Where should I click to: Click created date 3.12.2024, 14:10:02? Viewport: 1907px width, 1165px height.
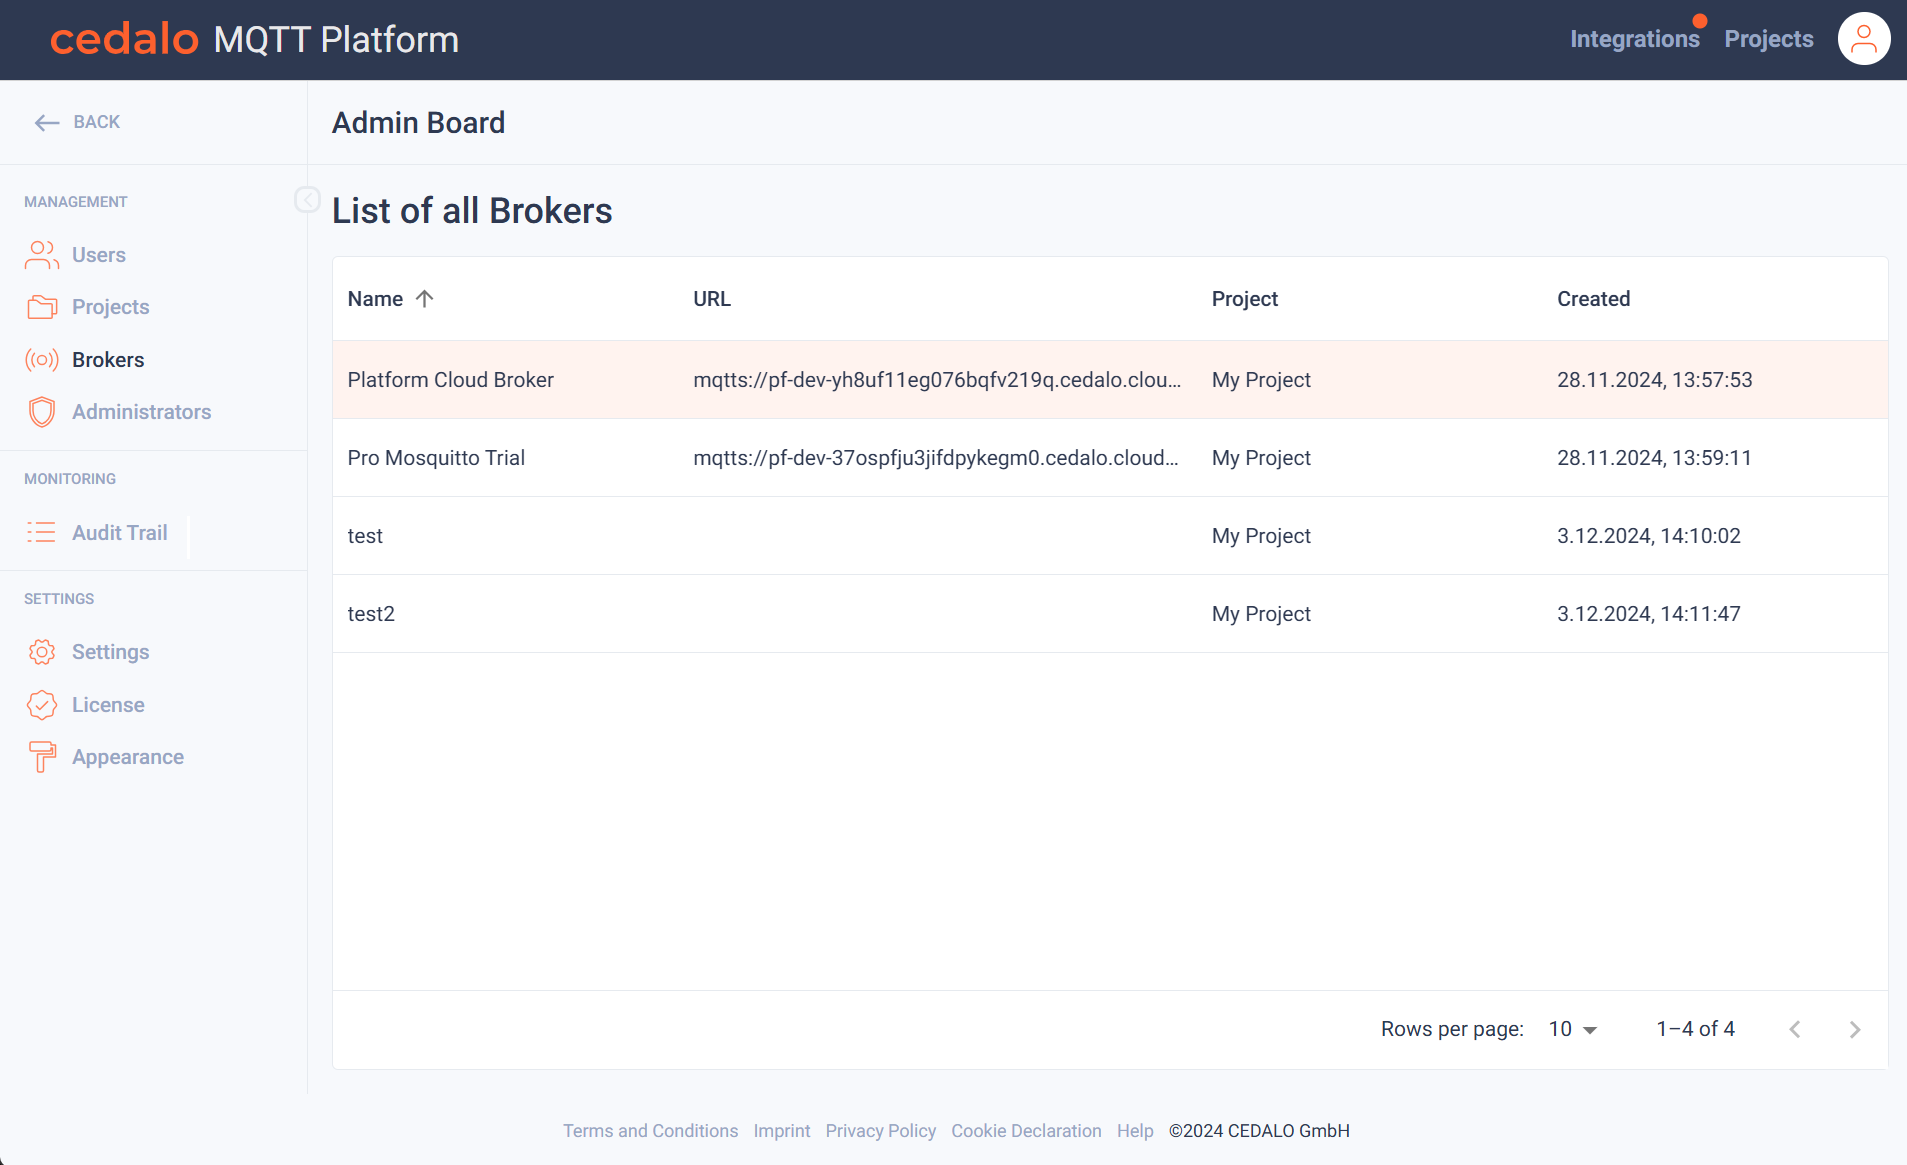tap(1648, 536)
